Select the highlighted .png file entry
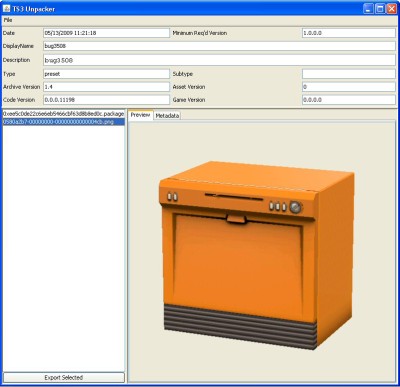This screenshot has width=400, height=387. (x=63, y=122)
